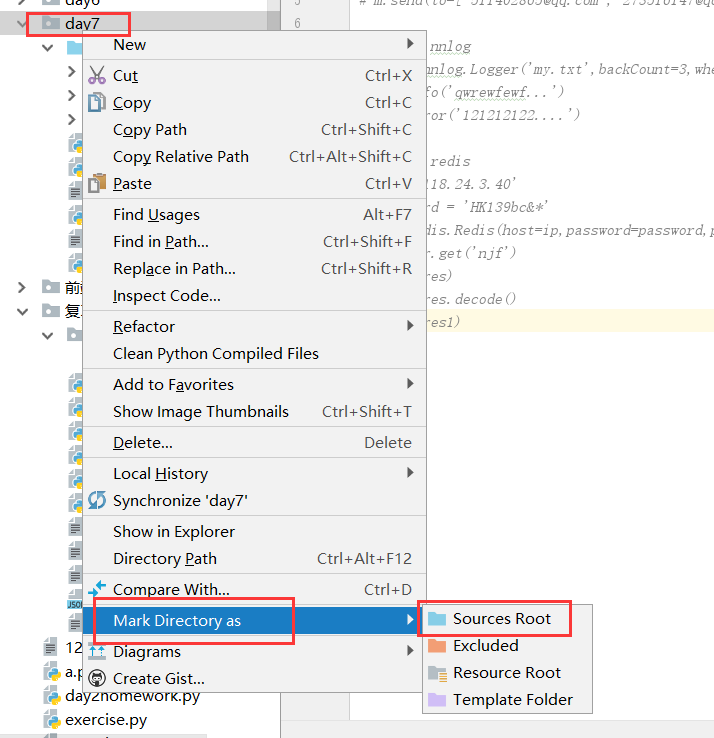Viewport: 714px width, 738px height.
Task: Select exercise.py in project tree
Action: (x=106, y=720)
